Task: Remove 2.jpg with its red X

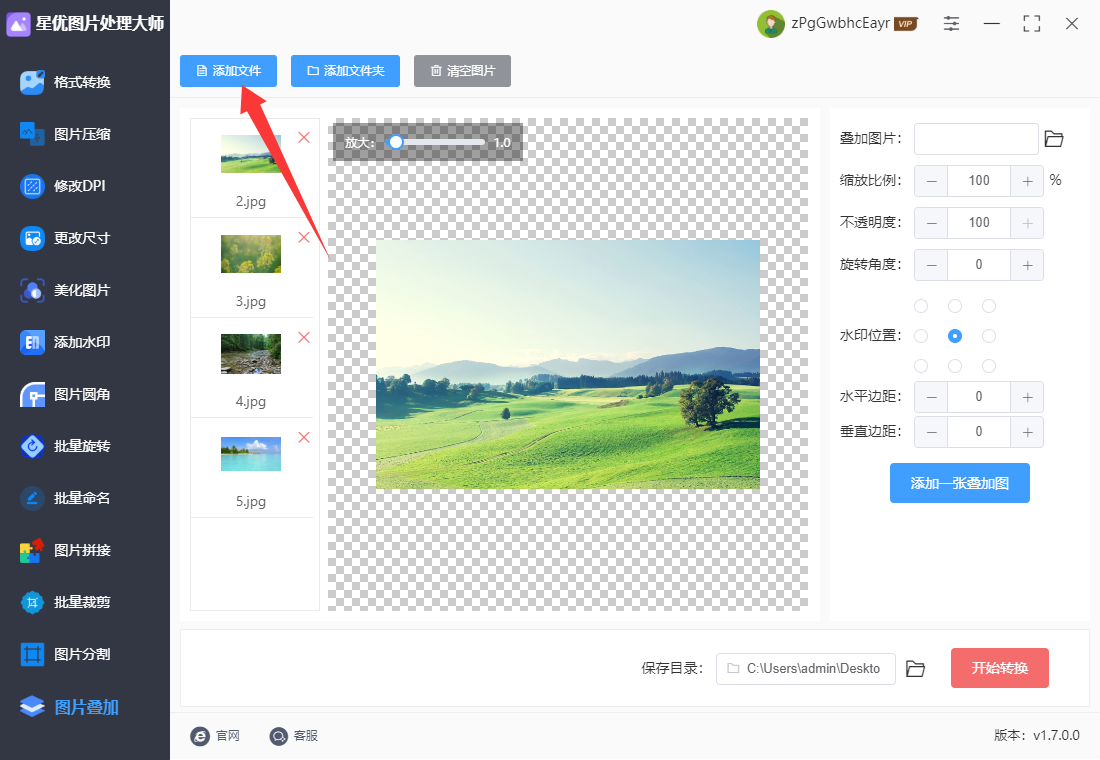Action: pyautogui.click(x=304, y=138)
